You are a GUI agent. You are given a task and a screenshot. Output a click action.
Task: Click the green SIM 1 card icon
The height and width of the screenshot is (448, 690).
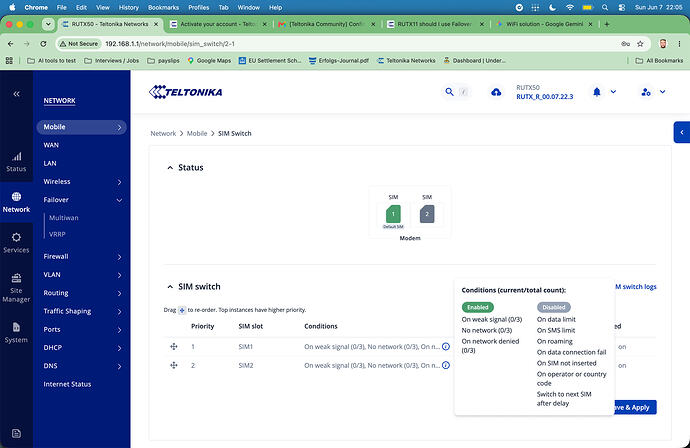point(393,214)
